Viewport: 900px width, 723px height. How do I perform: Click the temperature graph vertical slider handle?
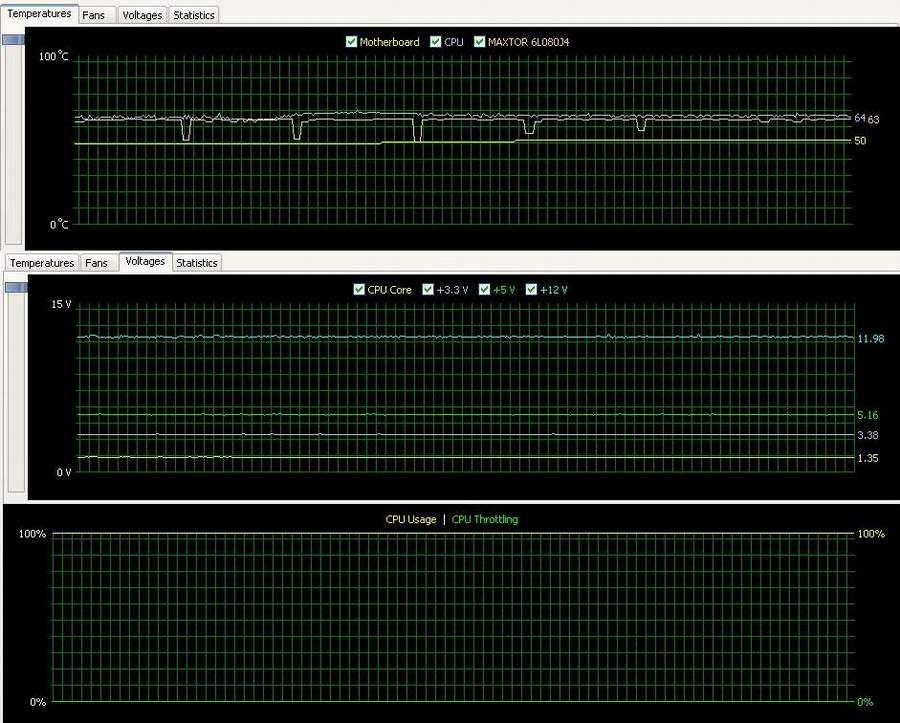(13, 40)
